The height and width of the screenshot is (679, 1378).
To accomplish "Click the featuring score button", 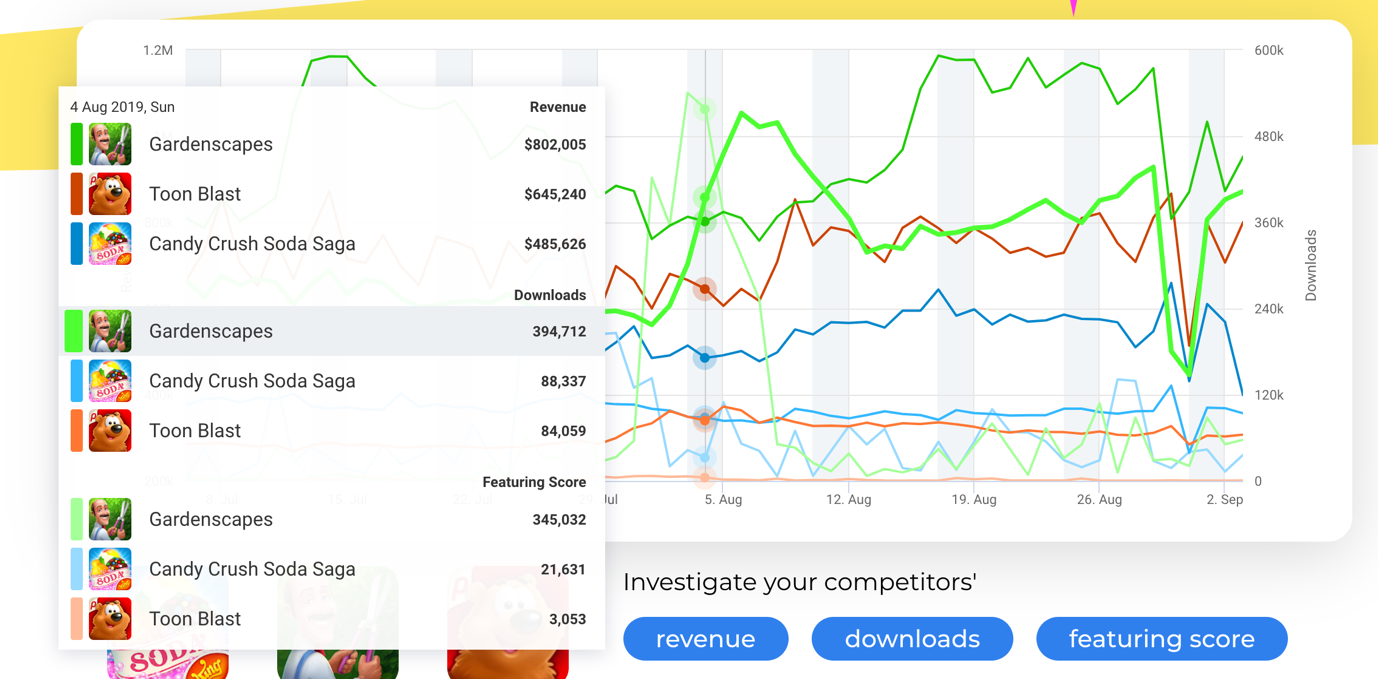I will pyautogui.click(x=1162, y=639).
